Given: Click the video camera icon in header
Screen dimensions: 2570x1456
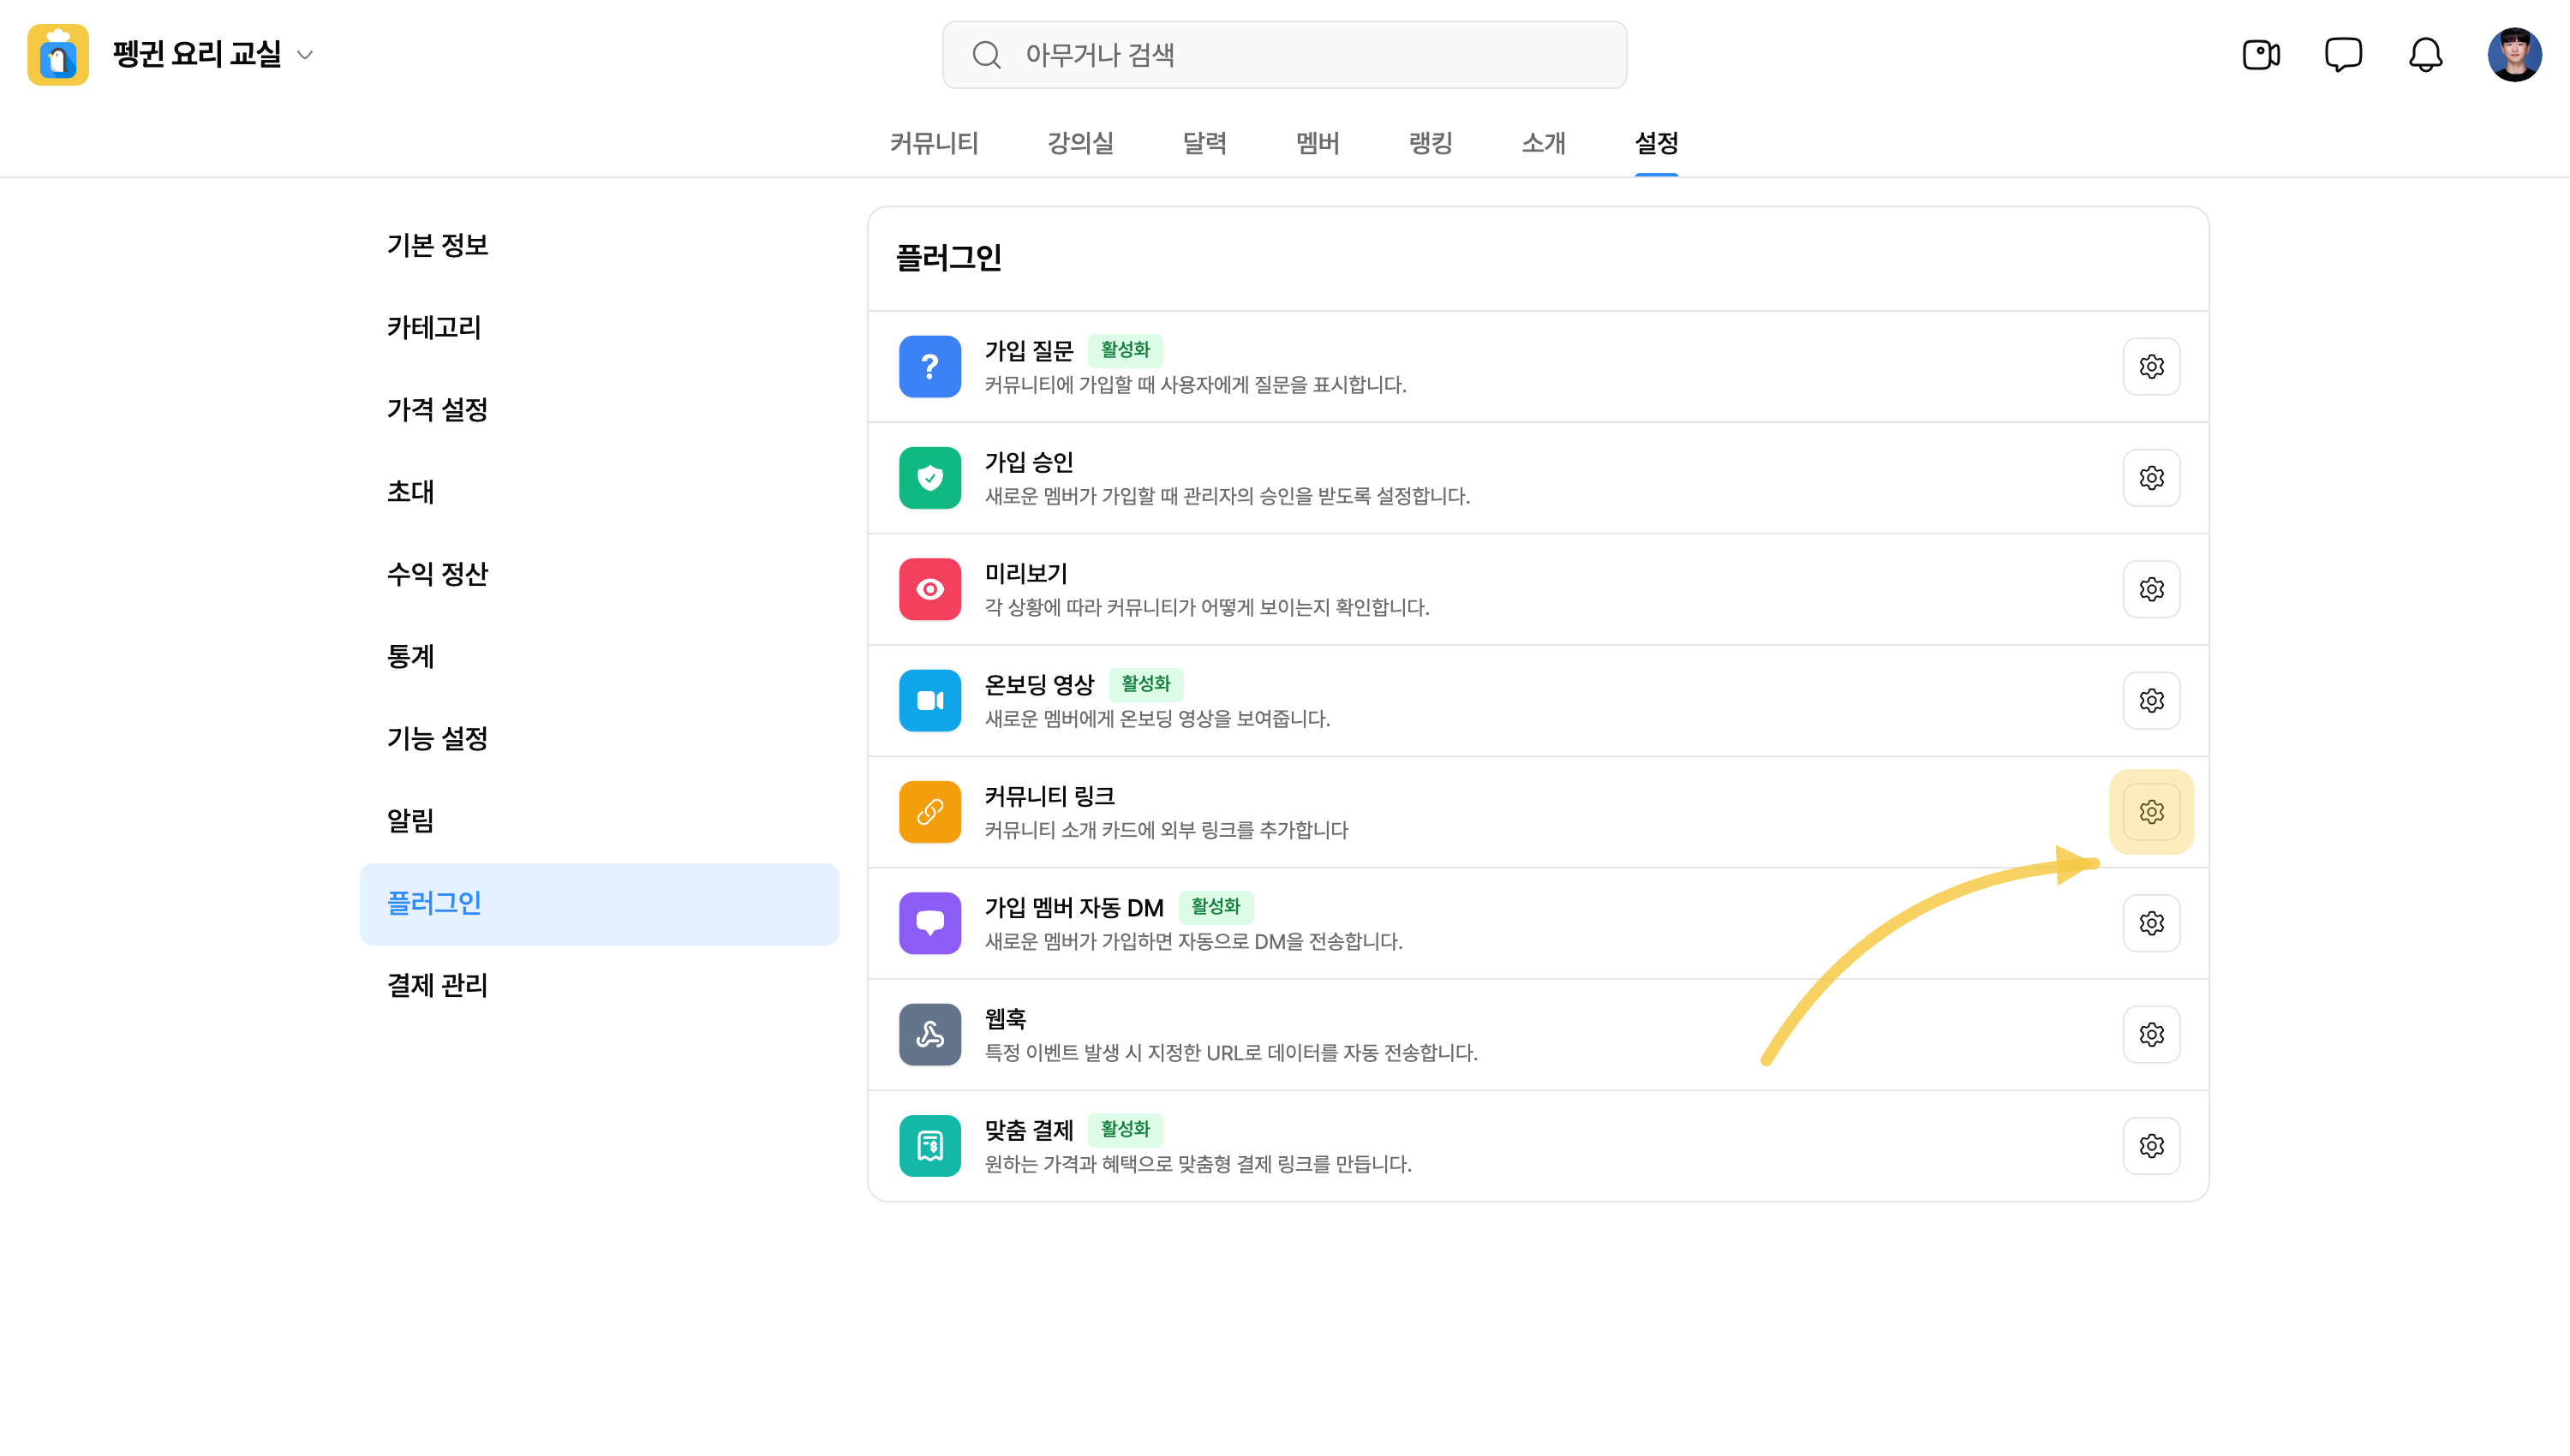Looking at the screenshot, I should (2261, 54).
